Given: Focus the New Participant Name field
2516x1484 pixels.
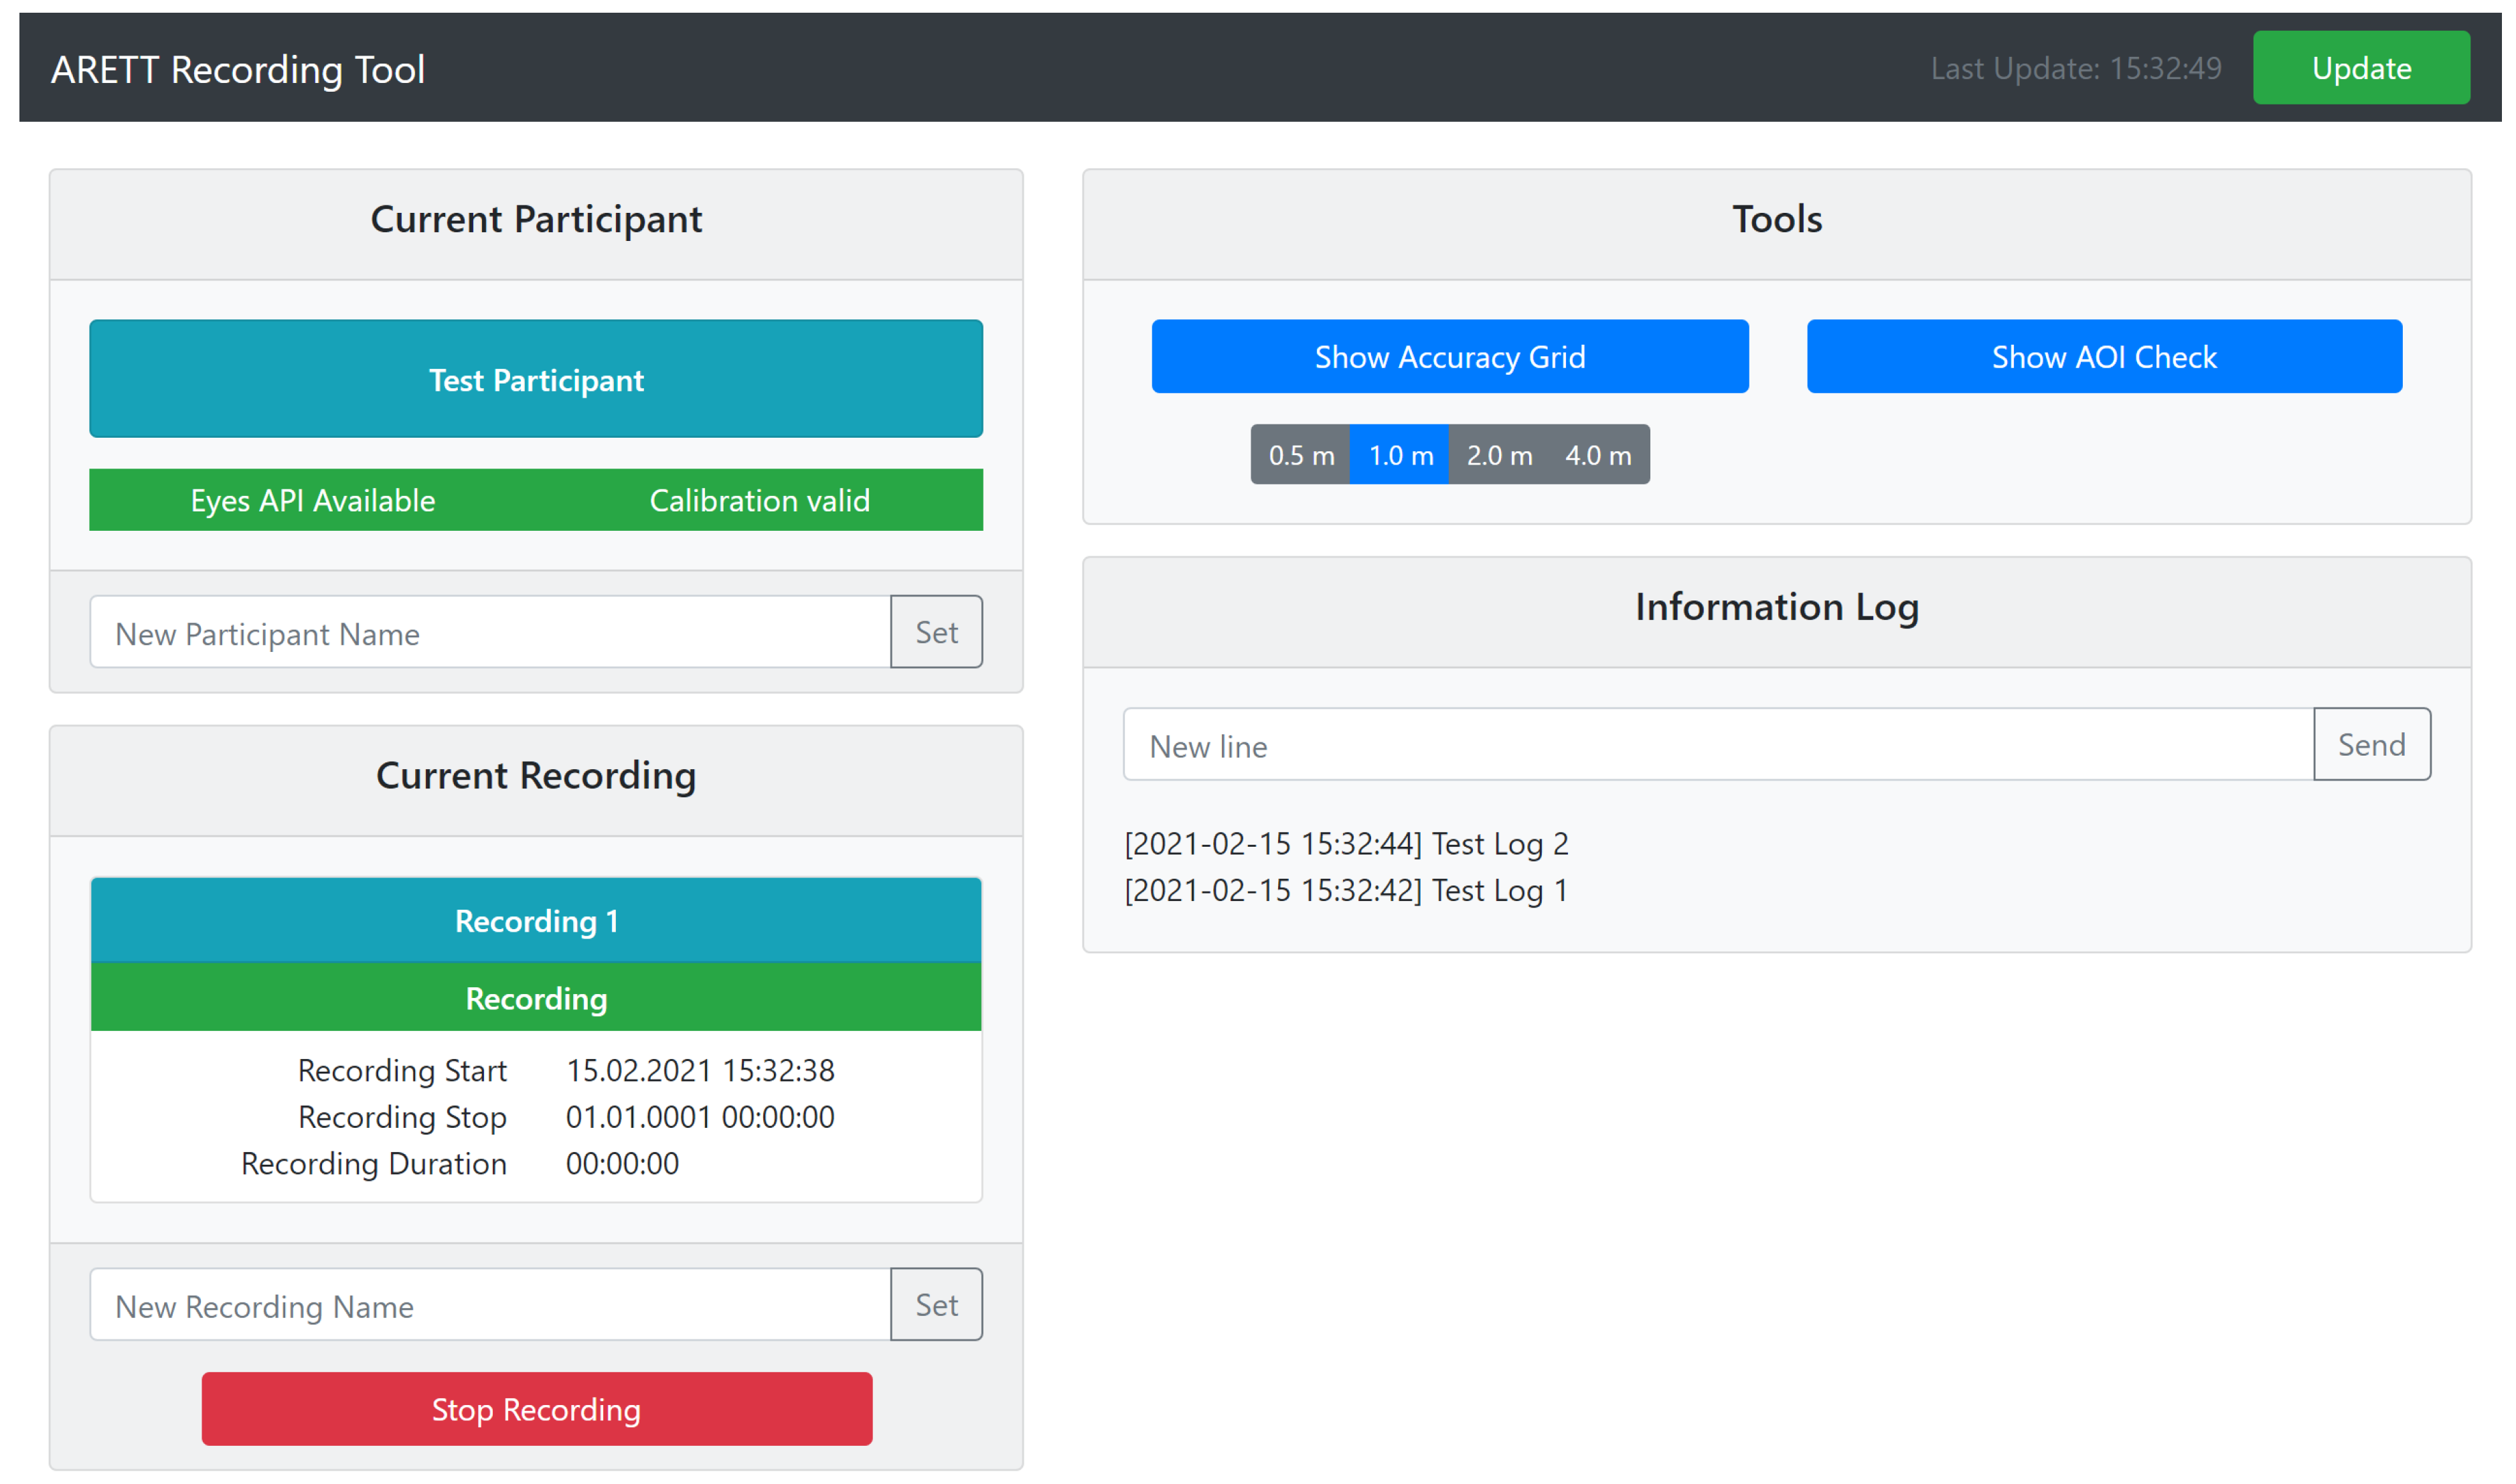Looking at the screenshot, I should (490, 633).
